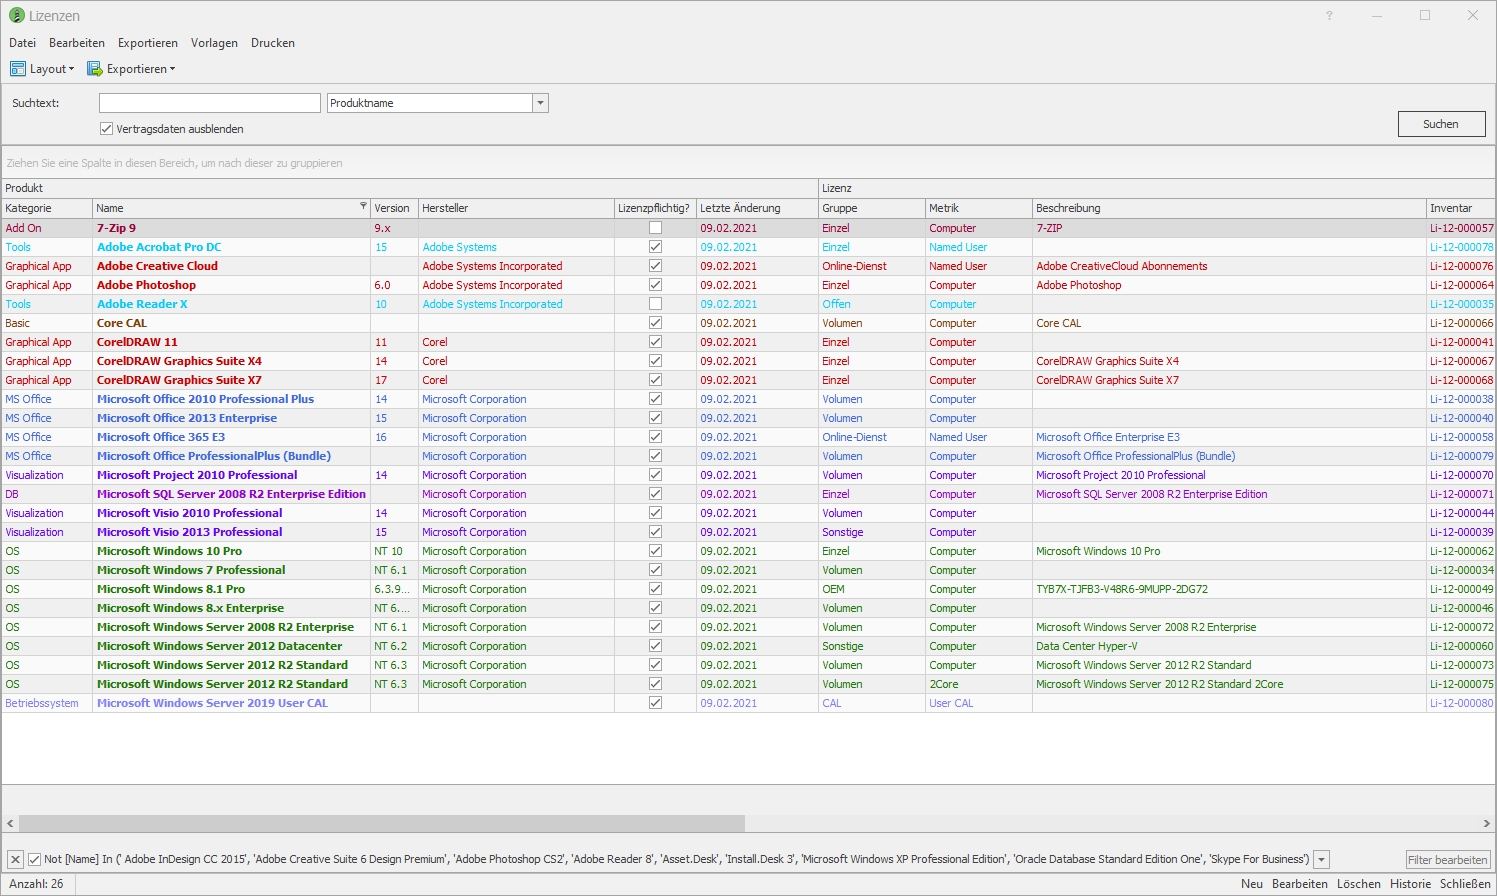The image size is (1497, 896).
Task: Open the Produktname search field dropdown
Action: 540,103
